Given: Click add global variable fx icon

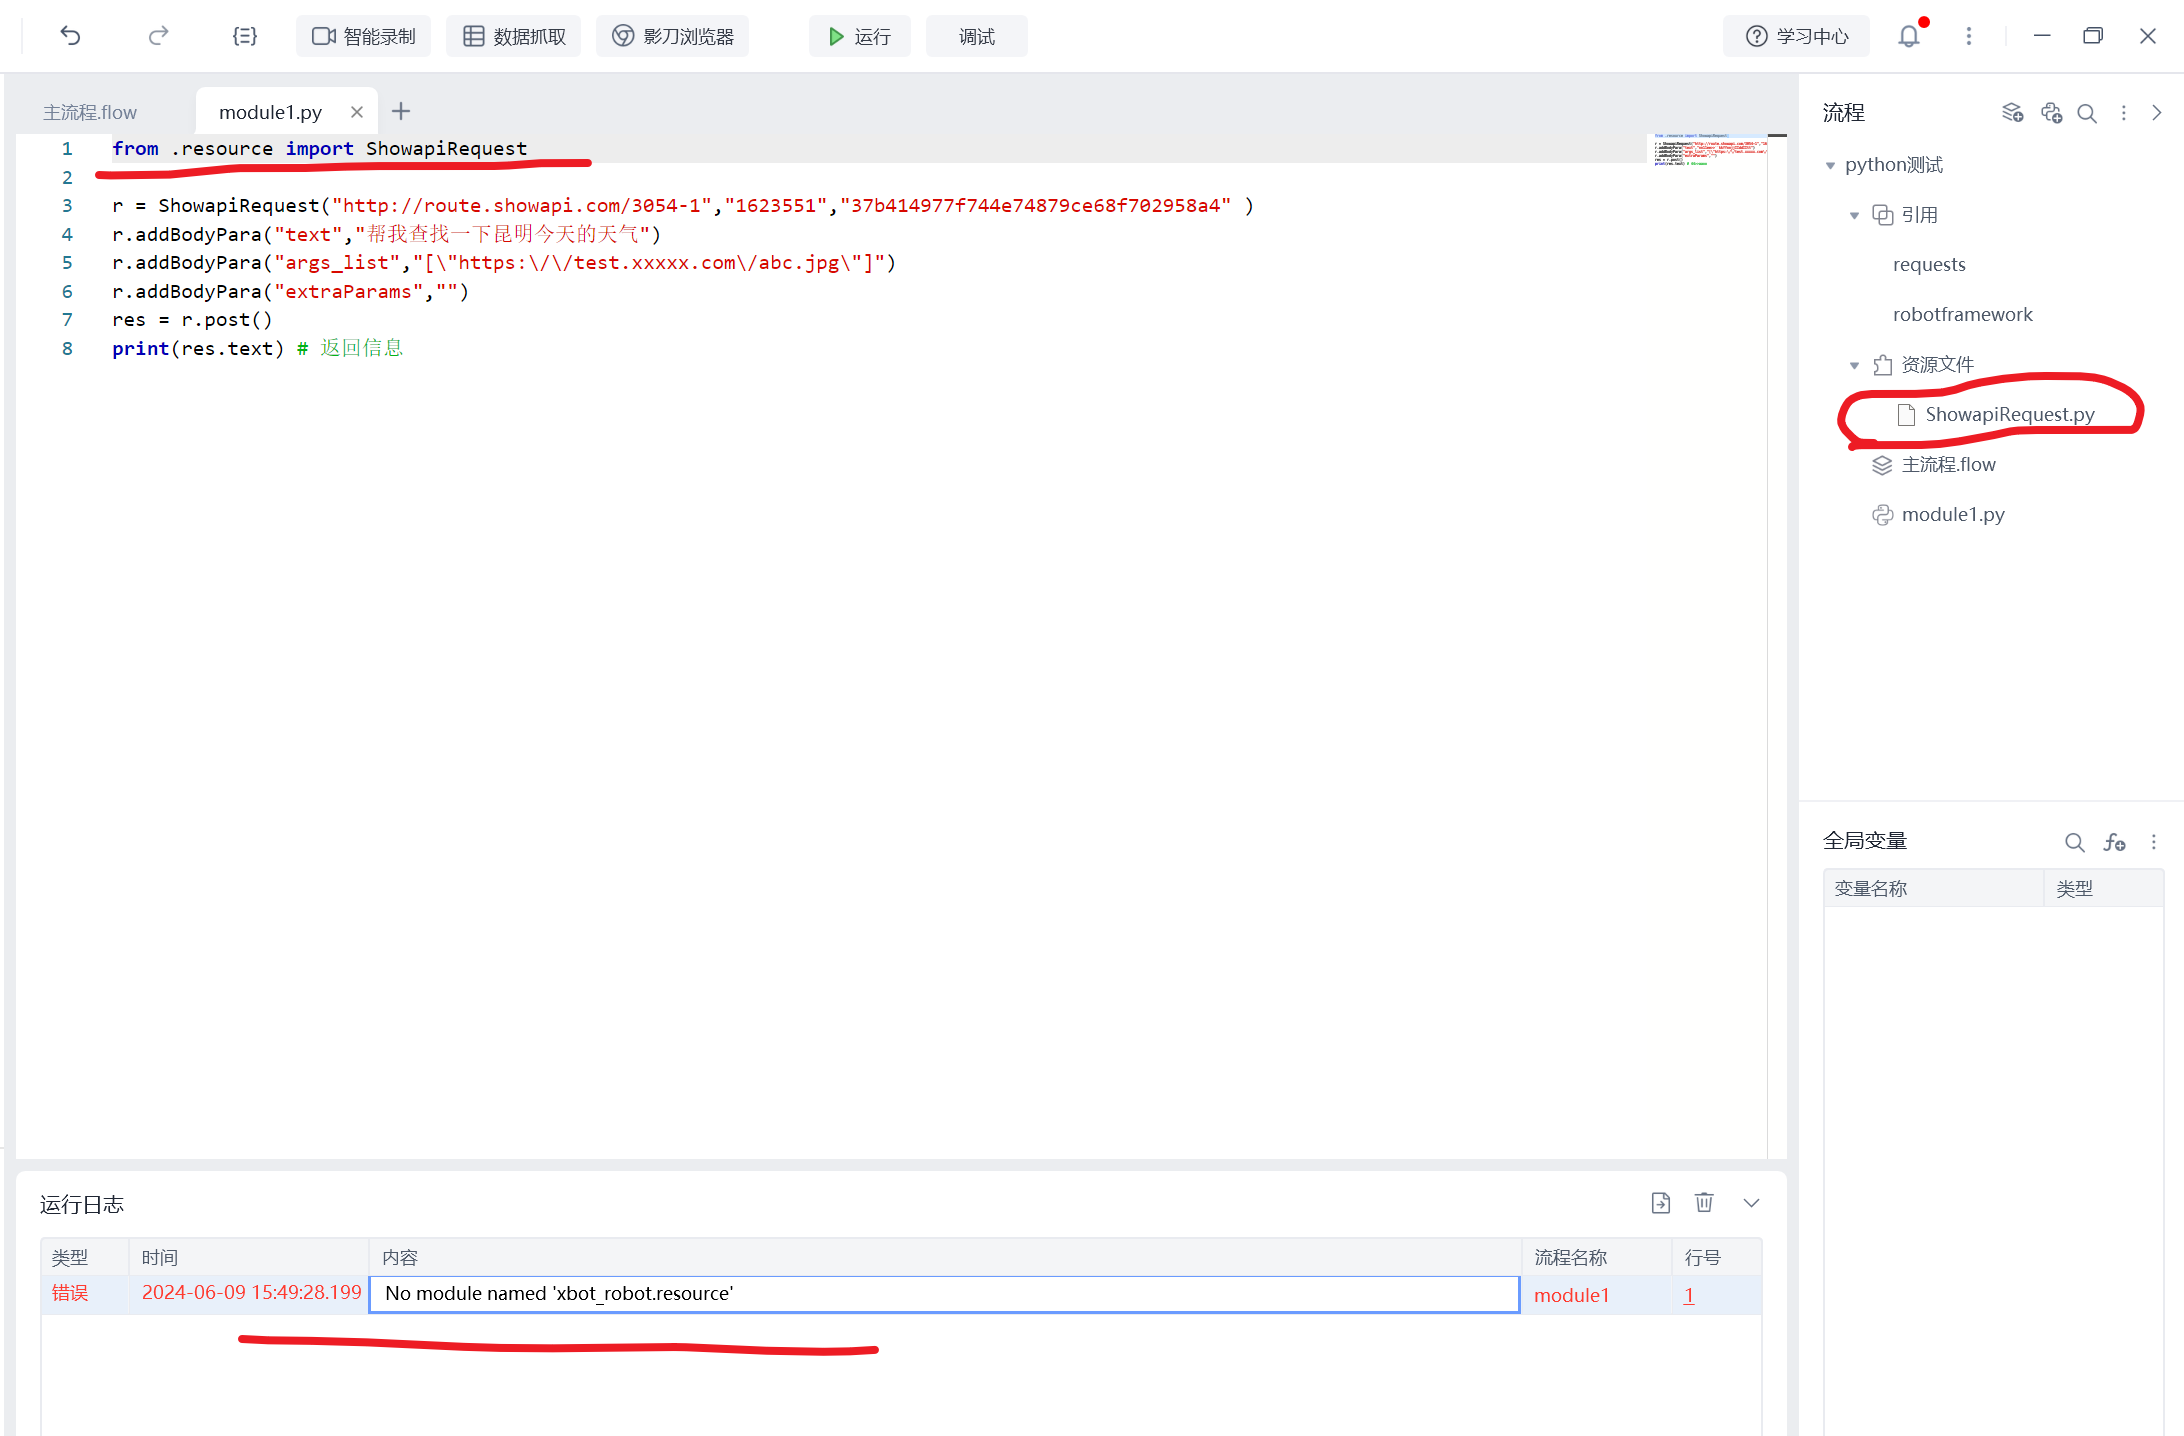Looking at the screenshot, I should click(2114, 842).
